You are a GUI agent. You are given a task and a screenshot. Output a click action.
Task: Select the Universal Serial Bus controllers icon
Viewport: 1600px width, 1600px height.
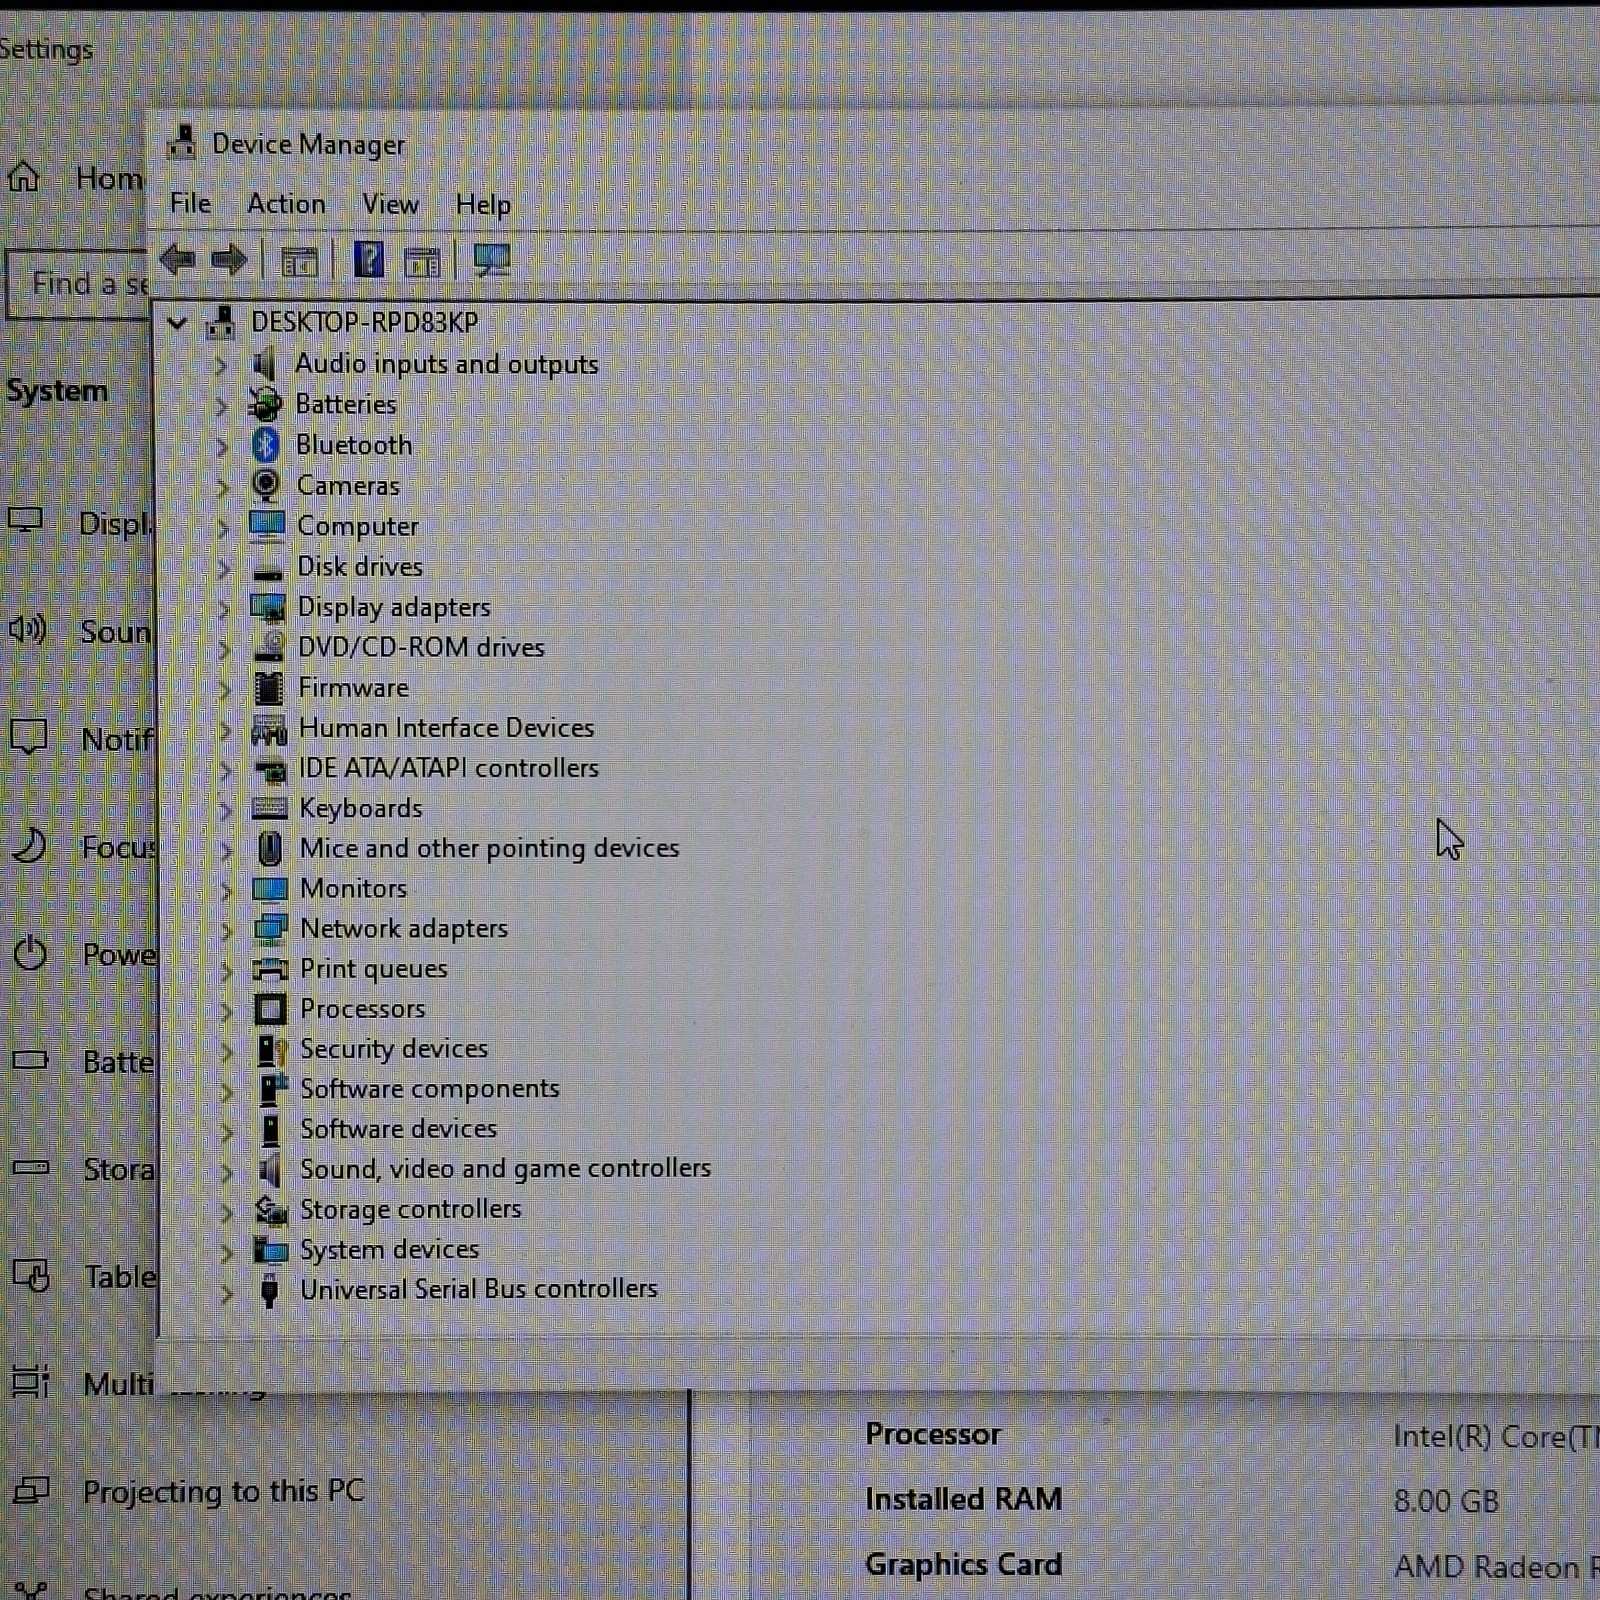click(x=269, y=1290)
